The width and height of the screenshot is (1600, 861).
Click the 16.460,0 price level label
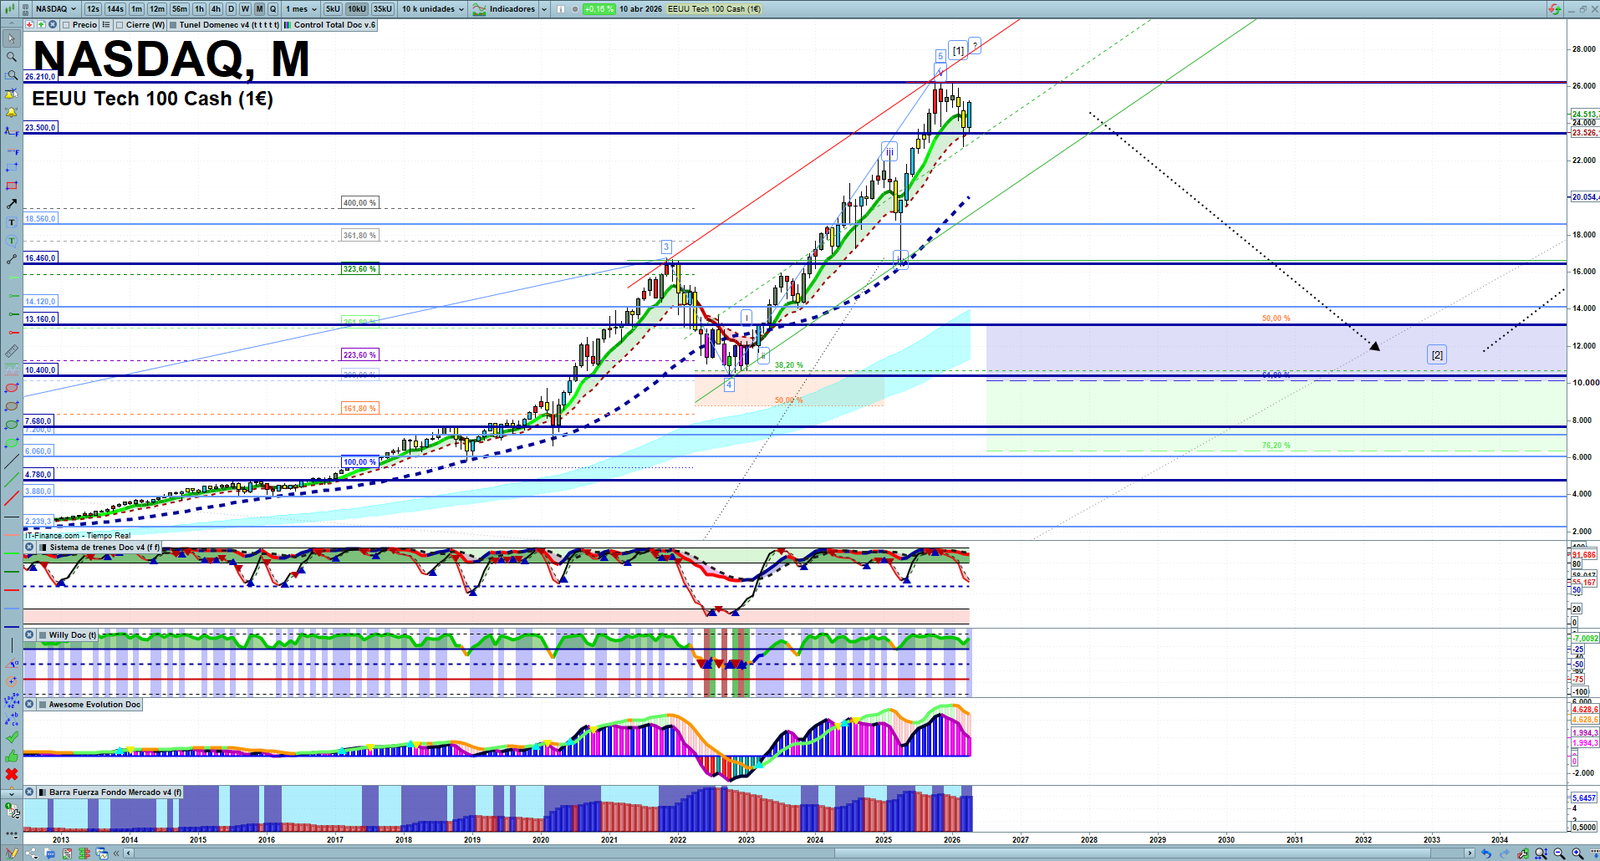click(x=41, y=258)
